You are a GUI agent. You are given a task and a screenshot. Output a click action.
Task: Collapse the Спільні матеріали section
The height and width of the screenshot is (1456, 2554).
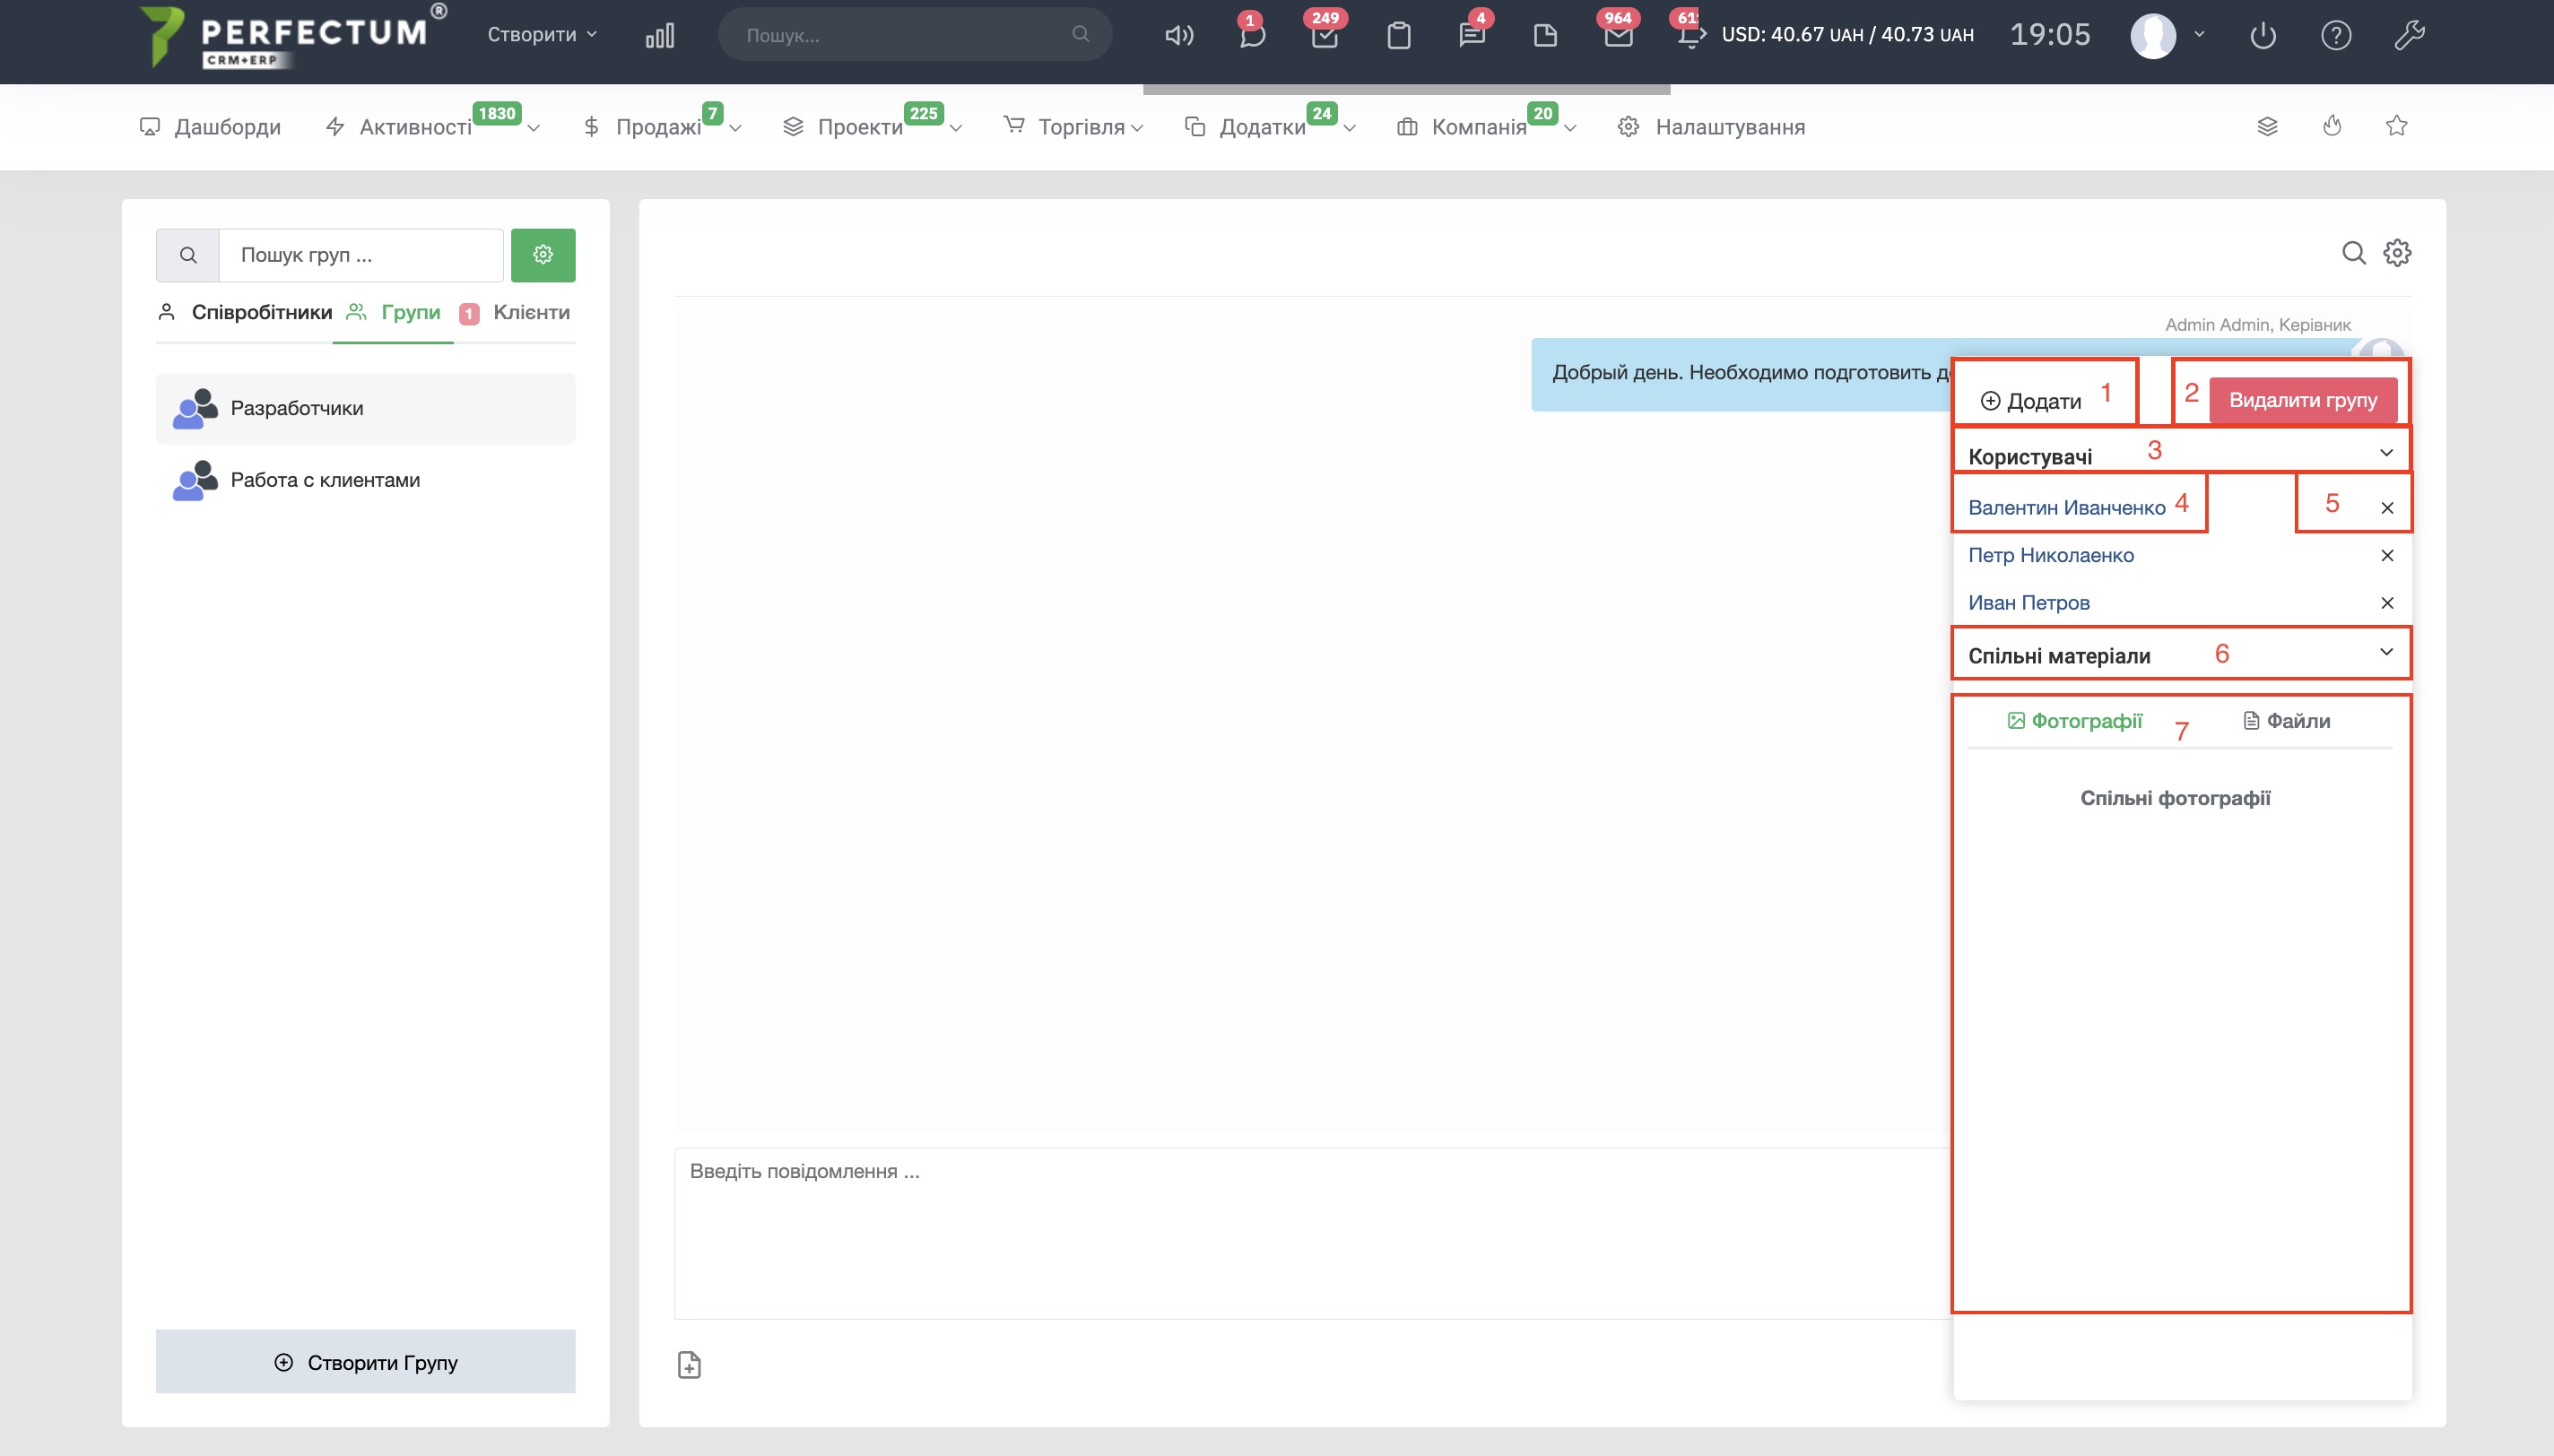tap(2386, 652)
